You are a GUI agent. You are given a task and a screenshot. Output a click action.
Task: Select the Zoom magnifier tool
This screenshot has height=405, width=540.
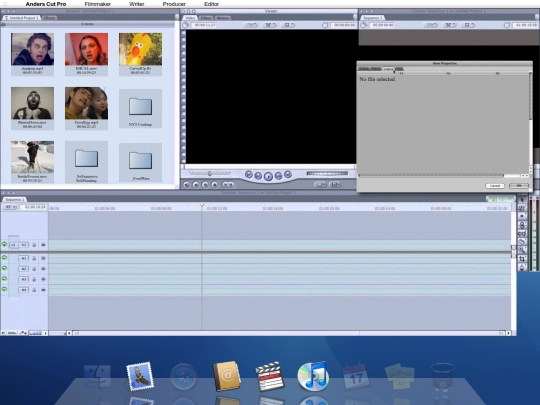tap(522, 250)
